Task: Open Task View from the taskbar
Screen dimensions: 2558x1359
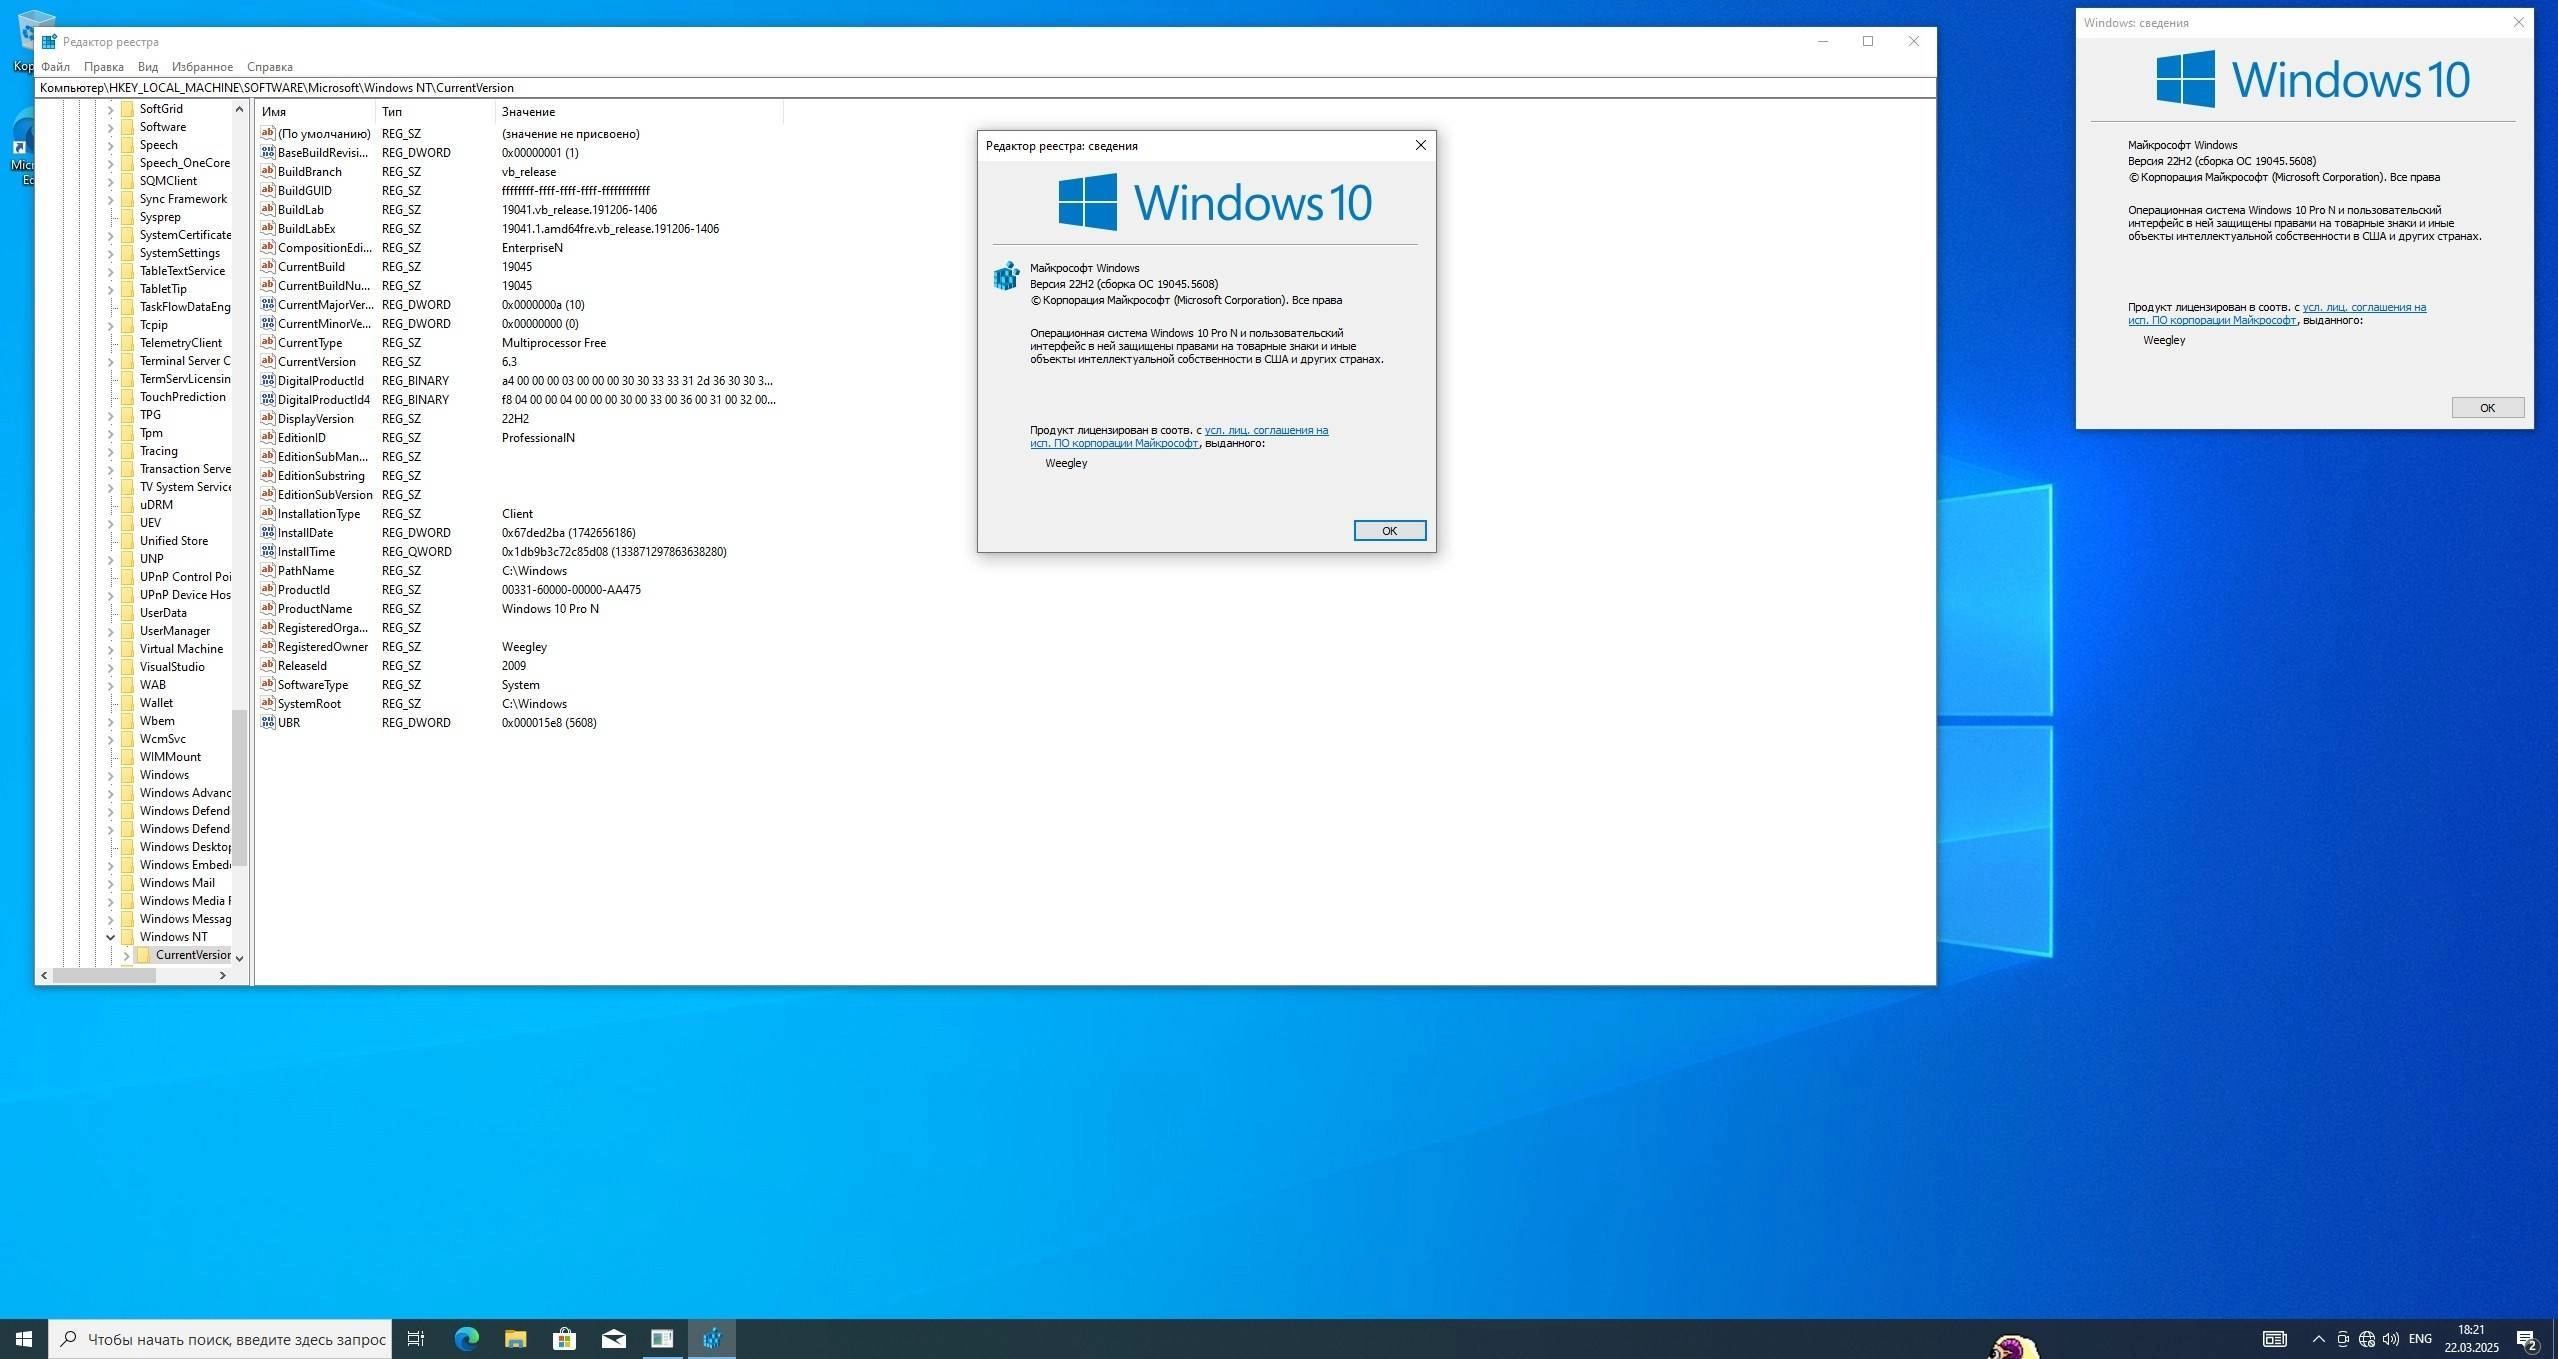Action: [416, 1338]
